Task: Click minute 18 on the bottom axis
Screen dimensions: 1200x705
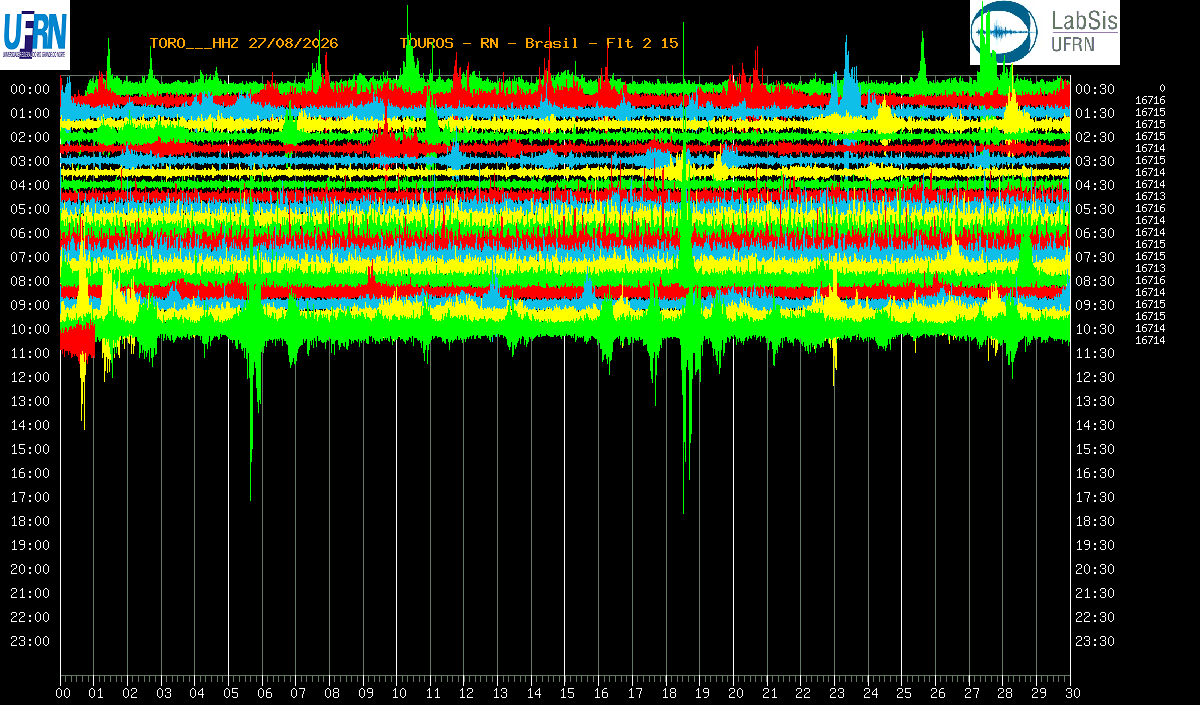Action: click(x=668, y=693)
